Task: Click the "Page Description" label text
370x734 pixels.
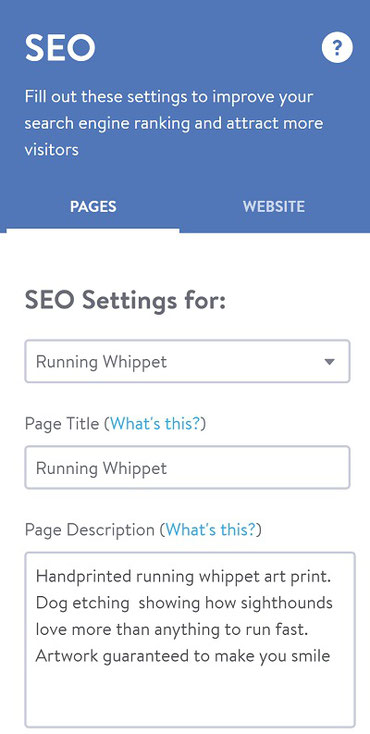Action: click(x=89, y=530)
